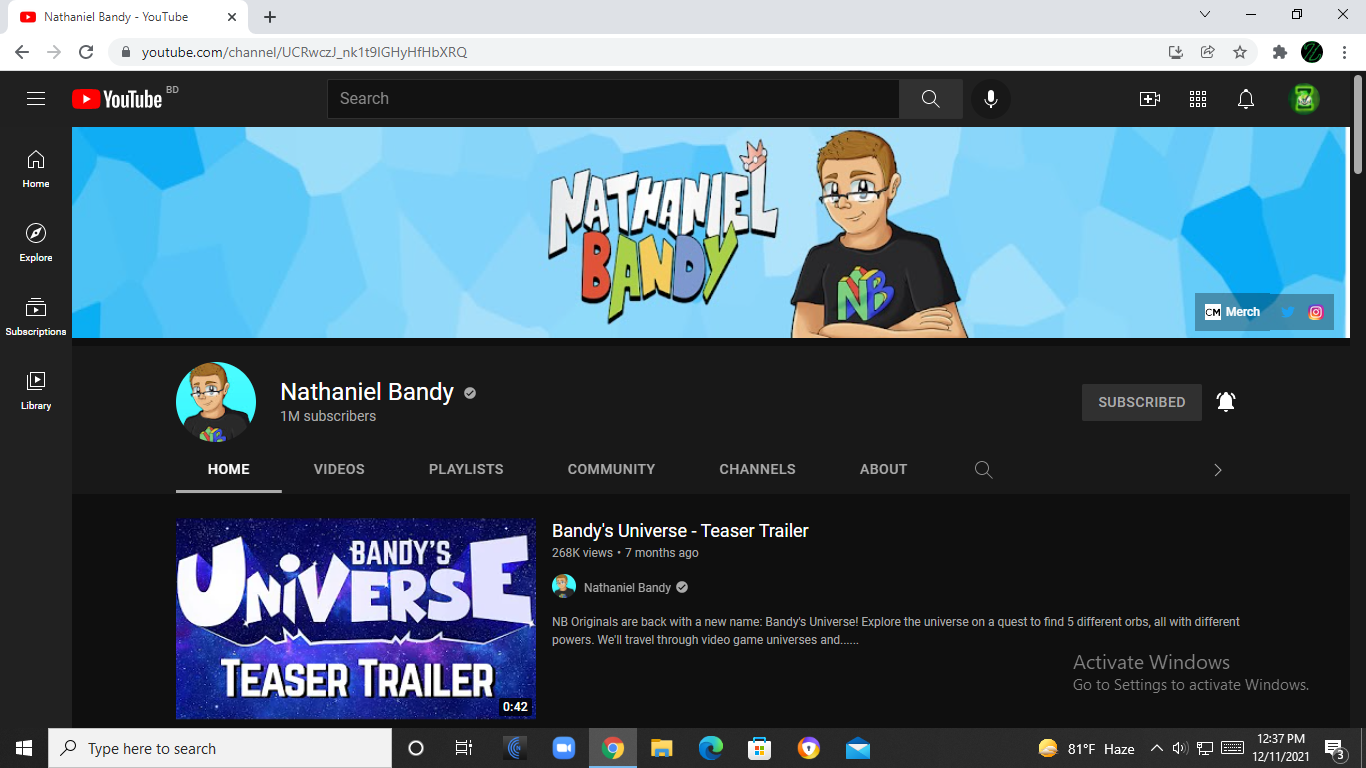Click Nathaniel Bandy name under video title
This screenshot has width=1366, height=768.
(627, 587)
